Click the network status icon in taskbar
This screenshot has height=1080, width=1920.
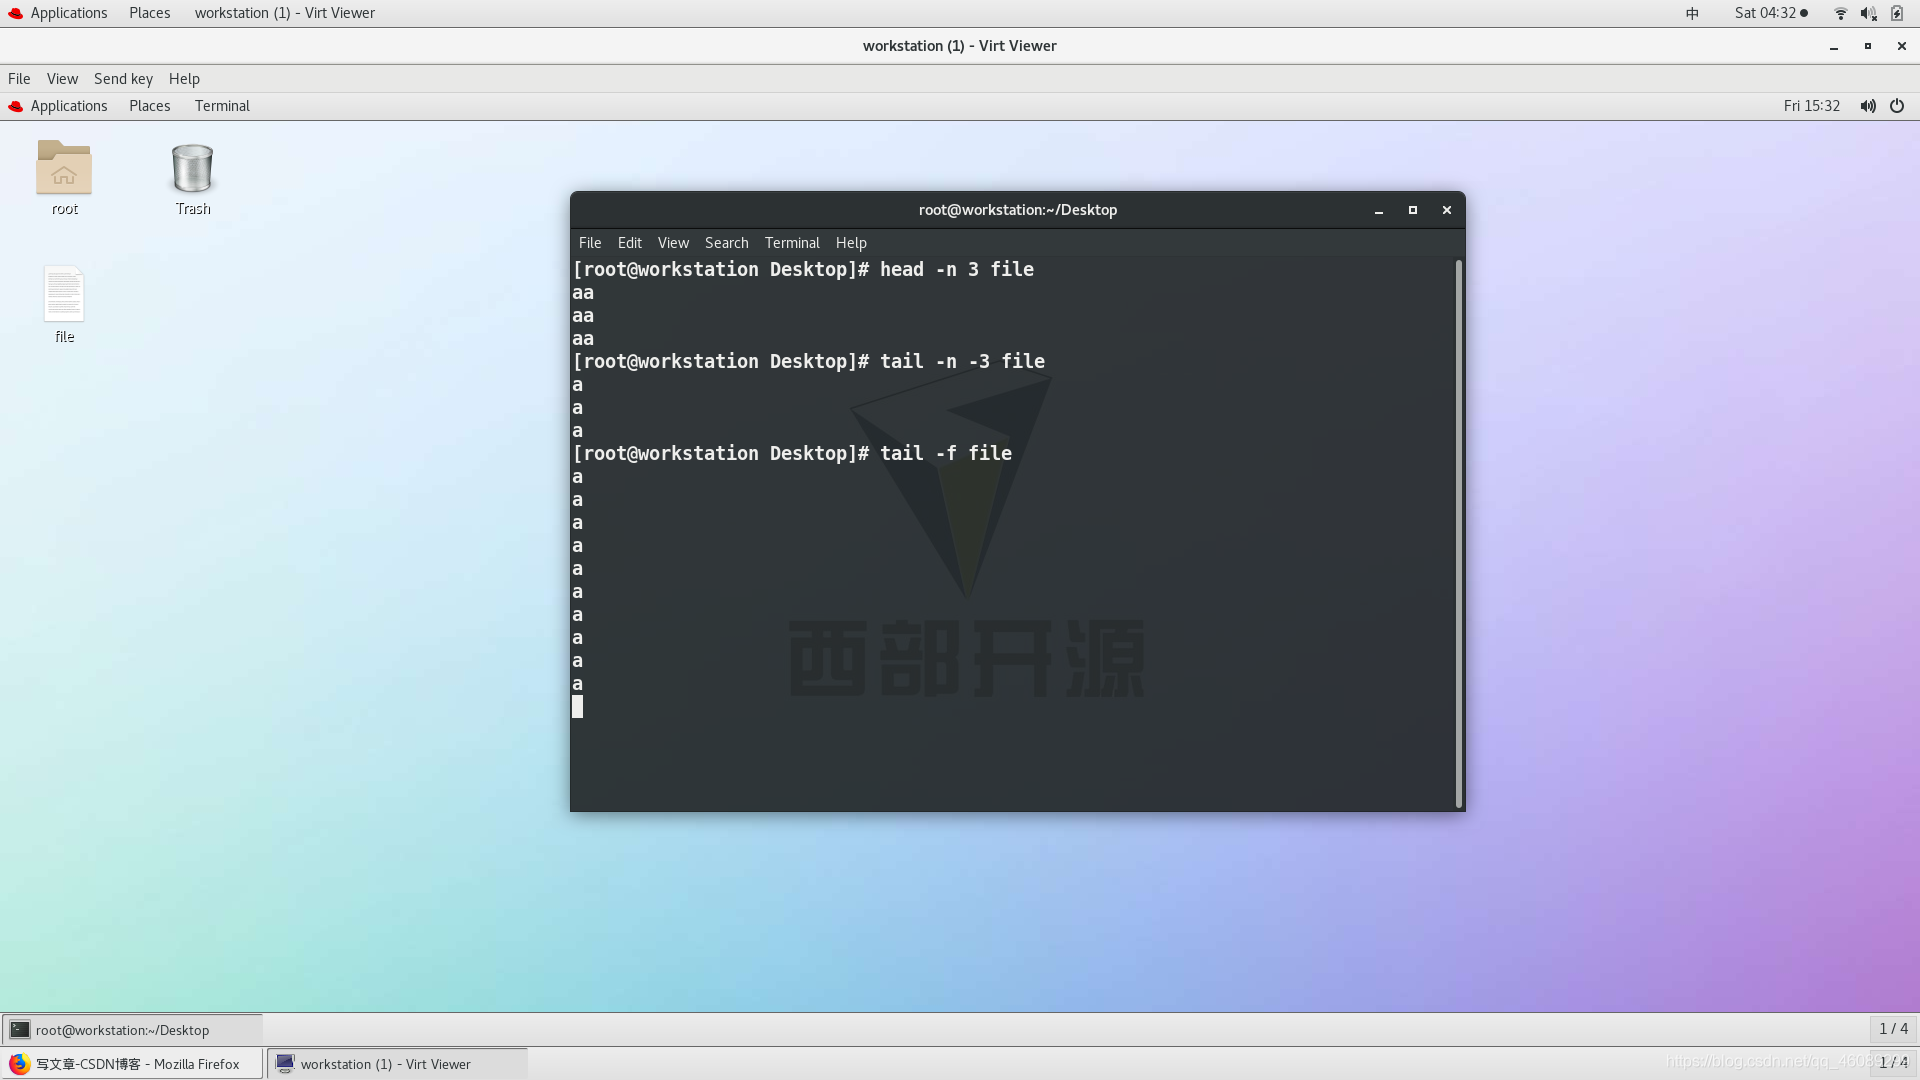[1840, 12]
